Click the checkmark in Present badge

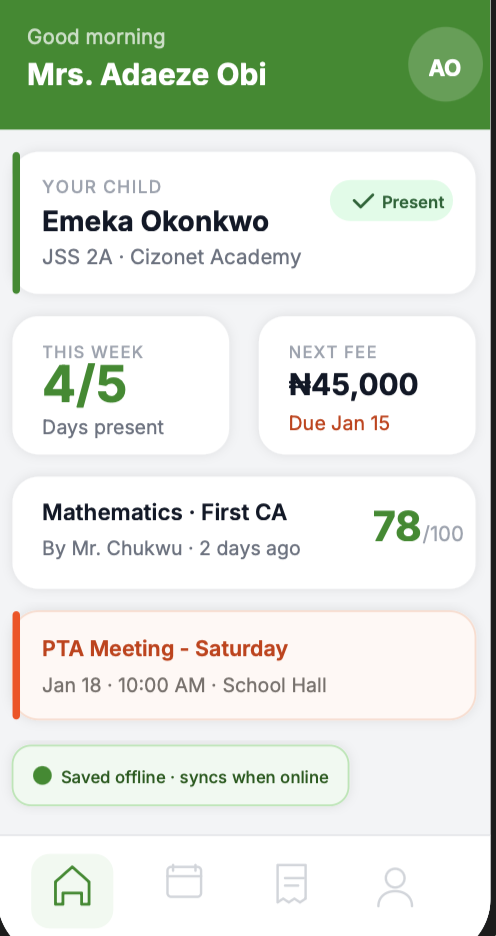tap(363, 201)
